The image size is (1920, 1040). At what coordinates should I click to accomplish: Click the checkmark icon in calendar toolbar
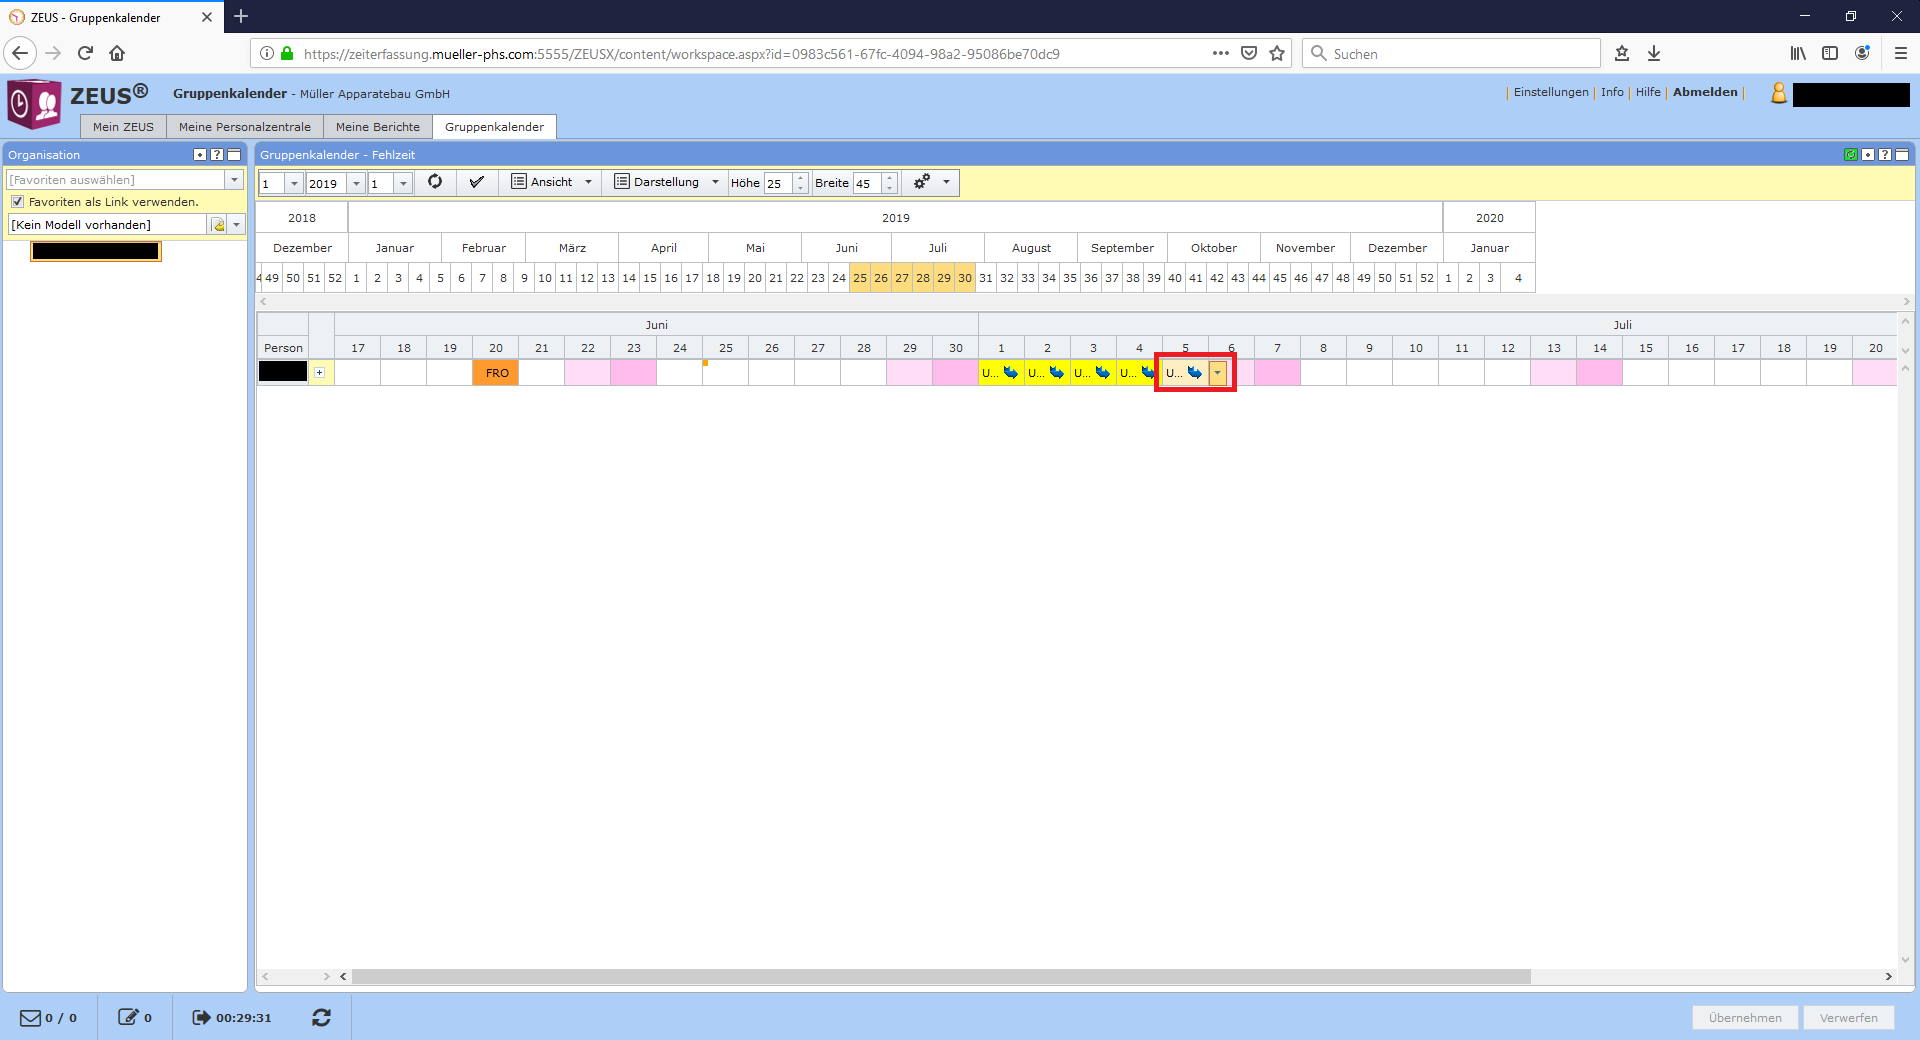pyautogui.click(x=477, y=182)
